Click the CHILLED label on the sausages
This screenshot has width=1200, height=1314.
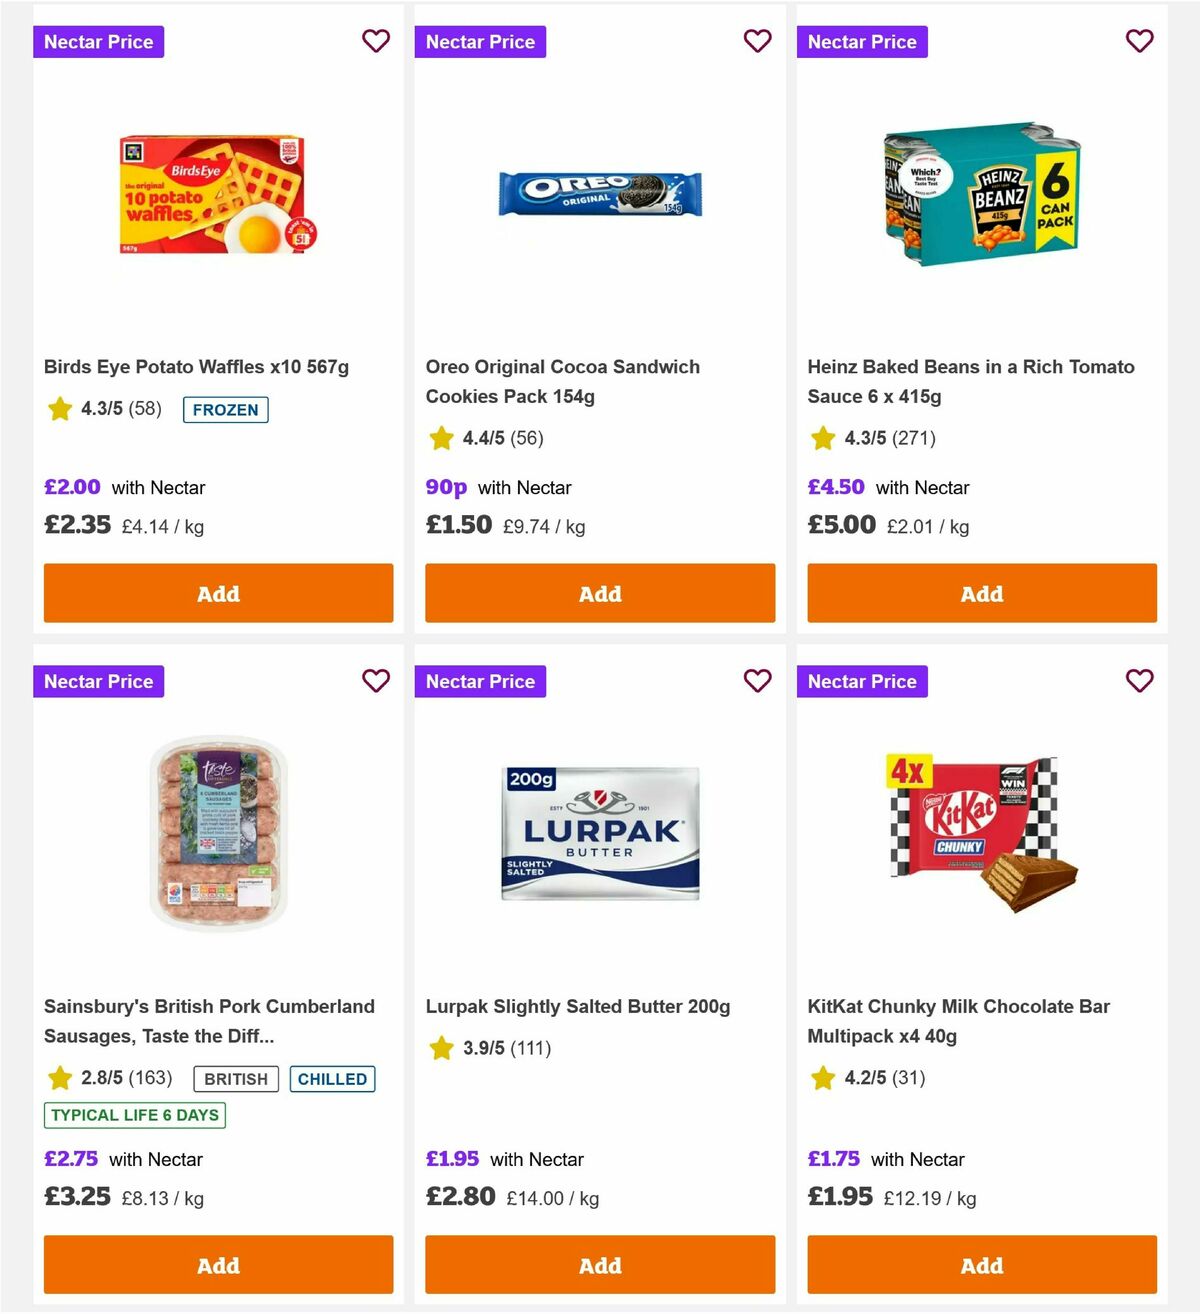click(332, 1079)
